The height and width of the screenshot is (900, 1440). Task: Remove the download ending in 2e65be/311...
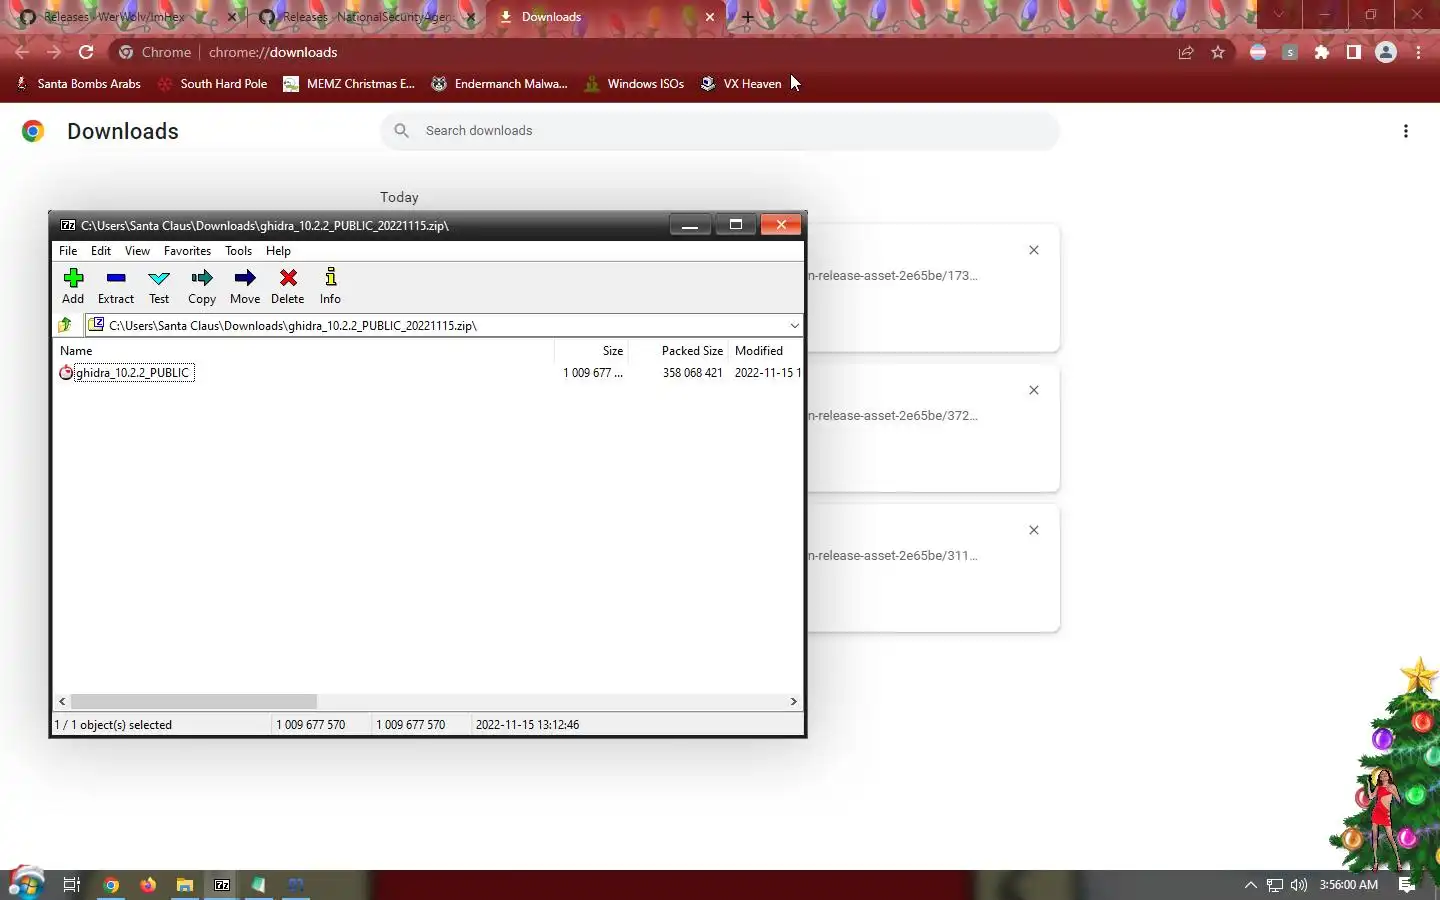pyautogui.click(x=1034, y=530)
